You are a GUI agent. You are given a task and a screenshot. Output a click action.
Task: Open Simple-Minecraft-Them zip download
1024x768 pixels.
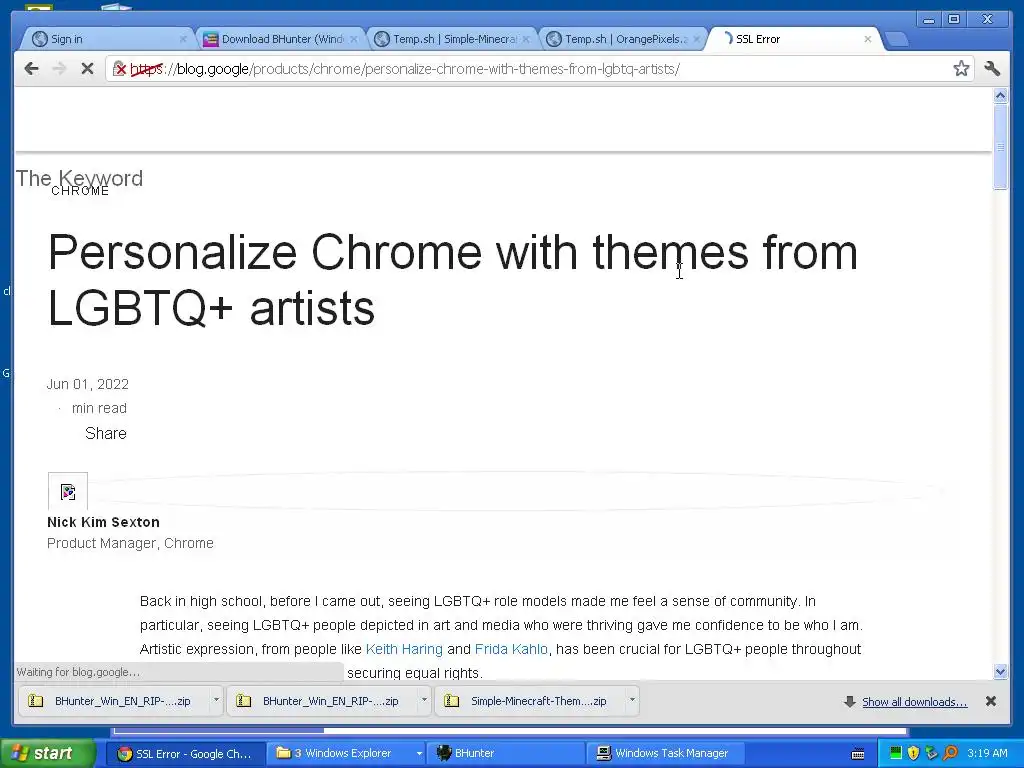pyautogui.click(x=531, y=701)
